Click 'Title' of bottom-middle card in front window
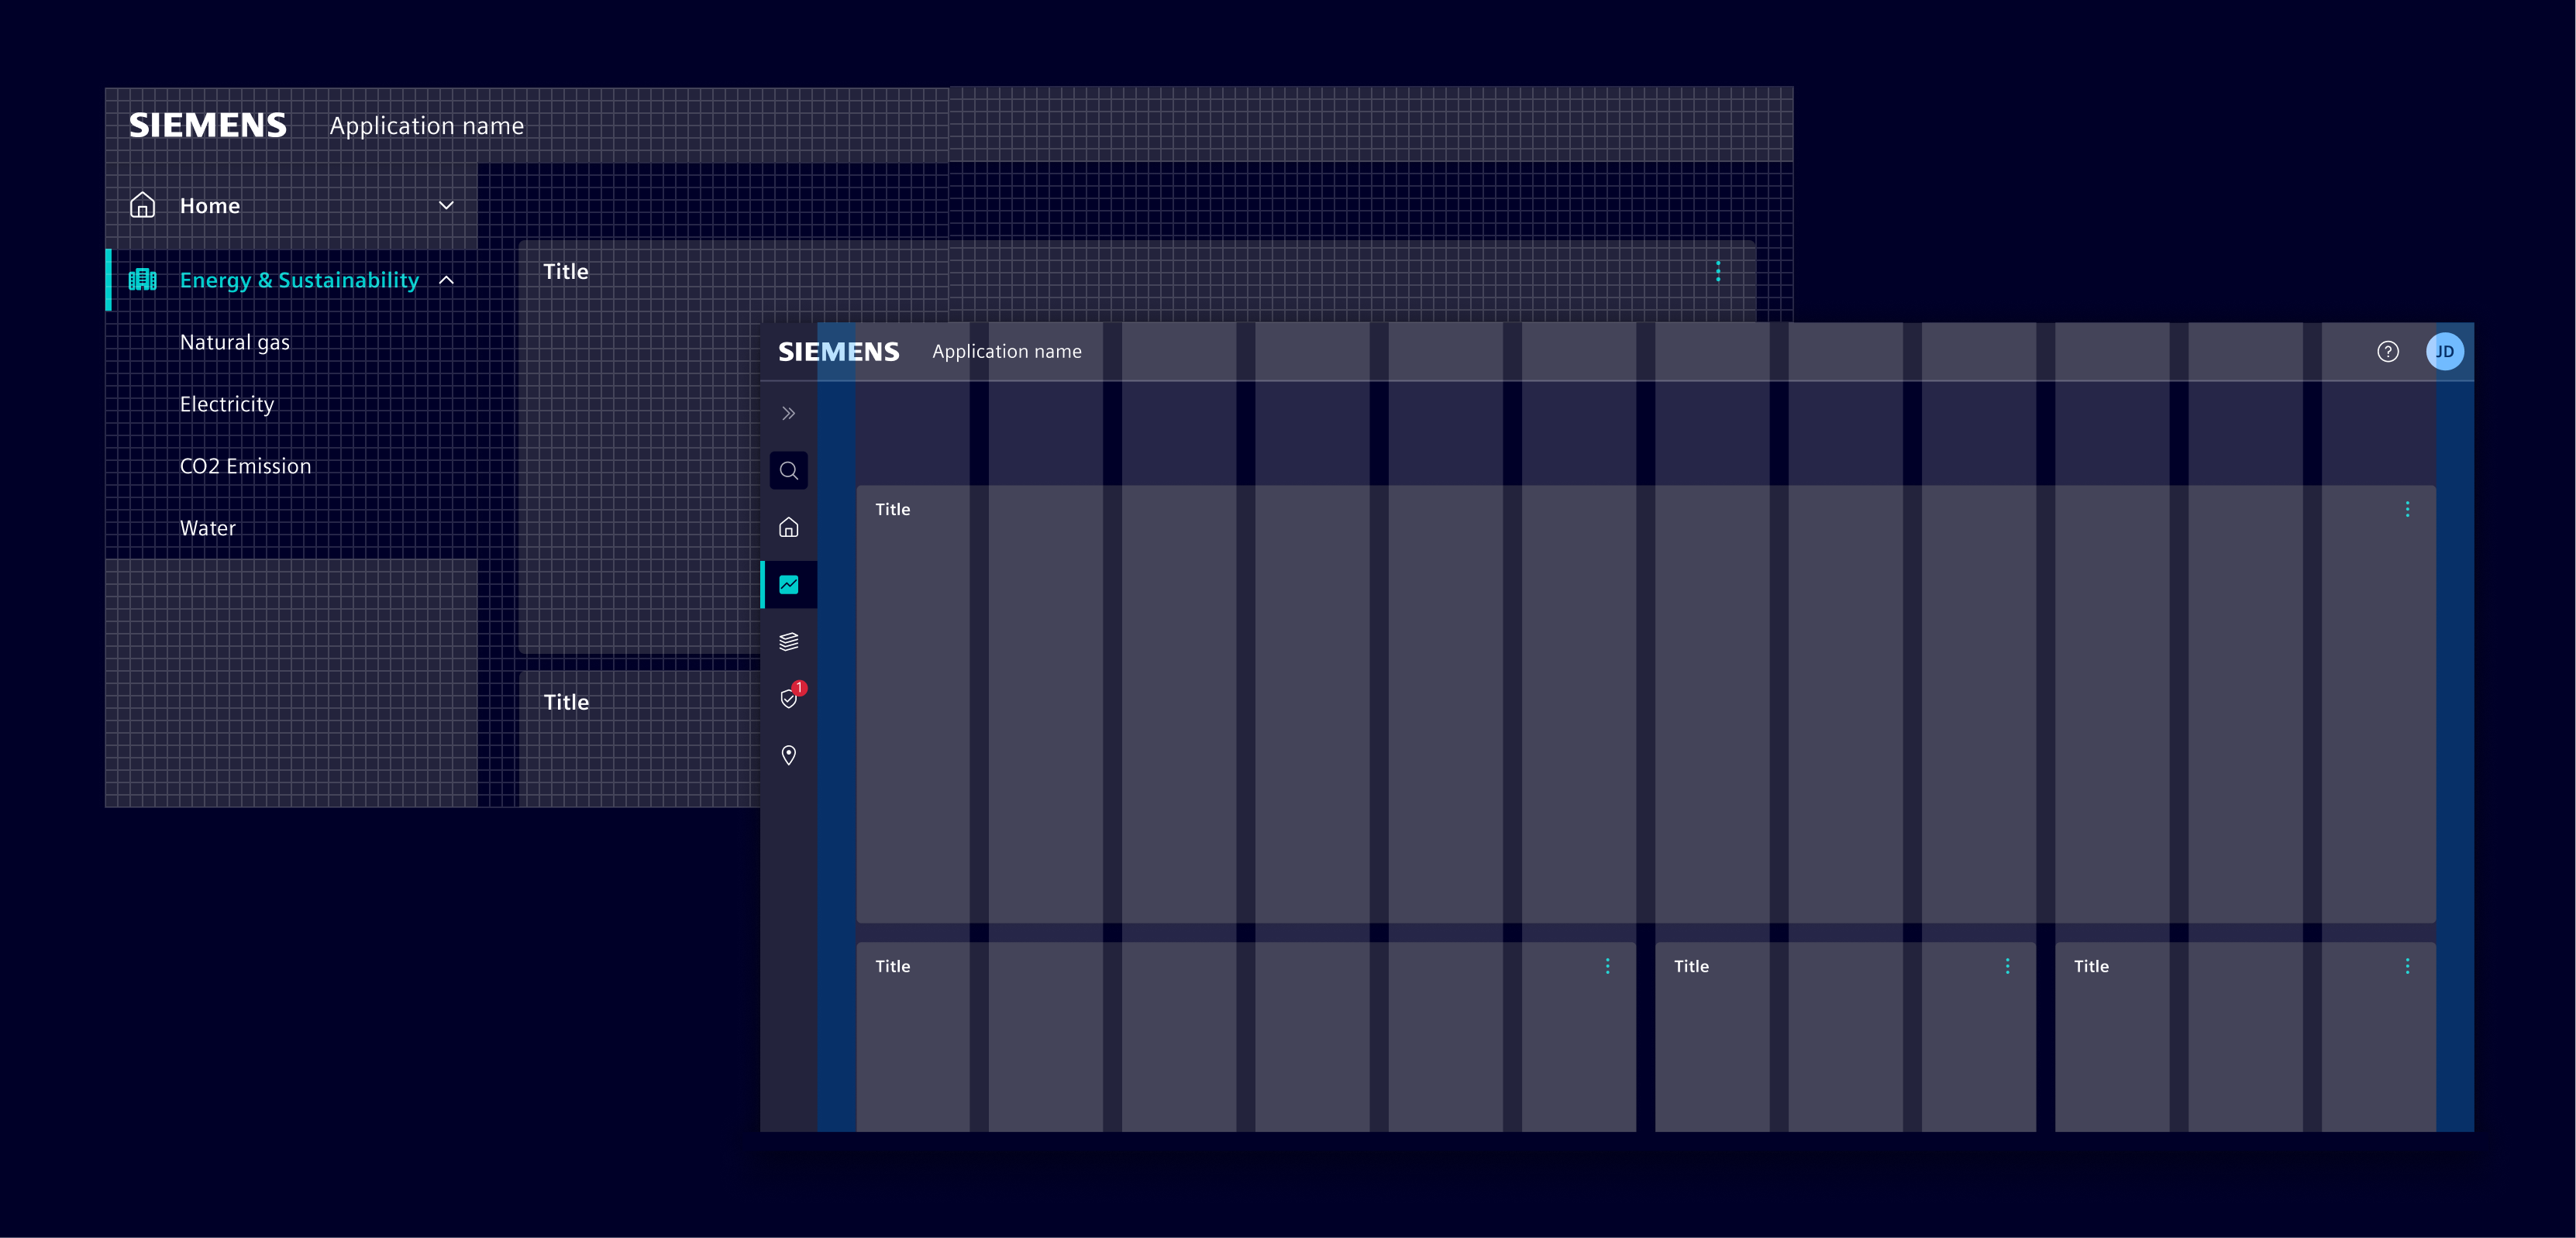 coord(1692,966)
